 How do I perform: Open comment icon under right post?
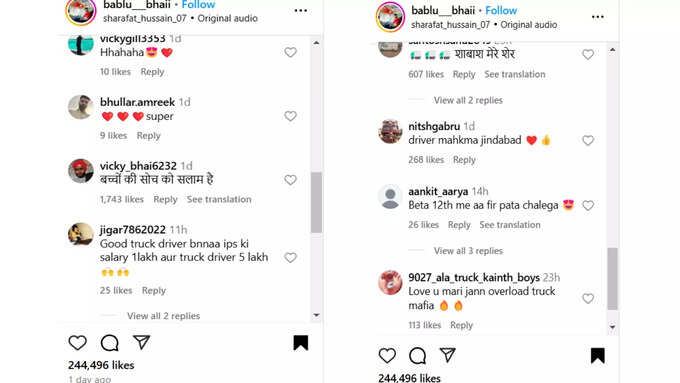pos(418,356)
